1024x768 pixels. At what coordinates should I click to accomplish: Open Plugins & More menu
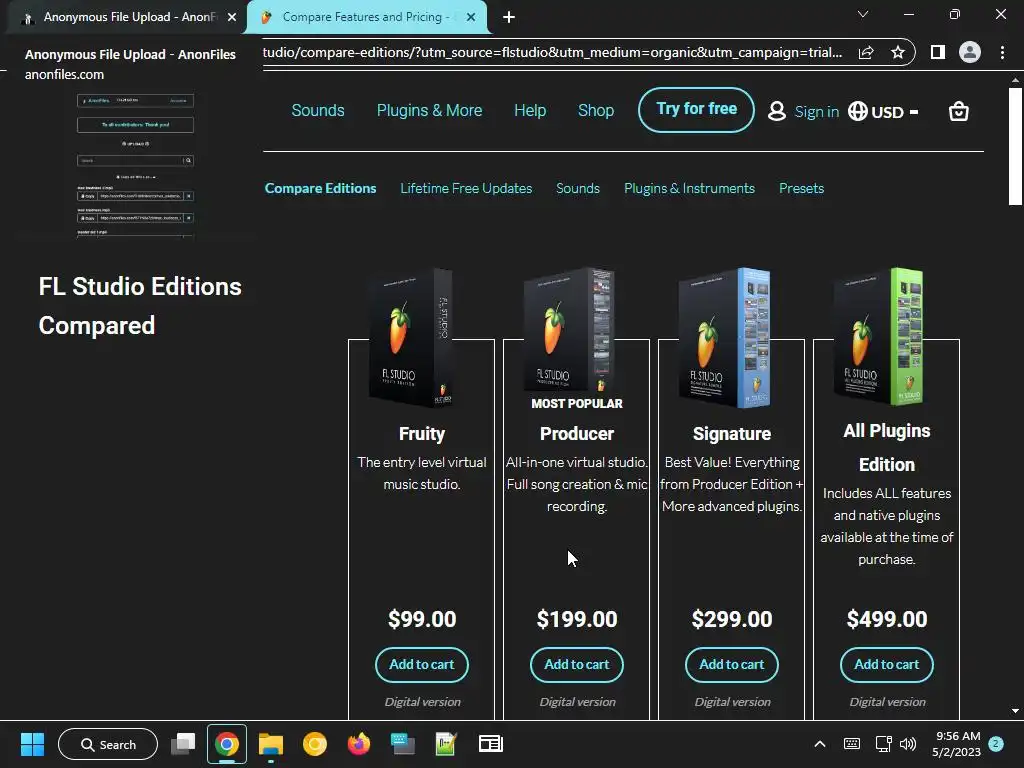(x=429, y=110)
